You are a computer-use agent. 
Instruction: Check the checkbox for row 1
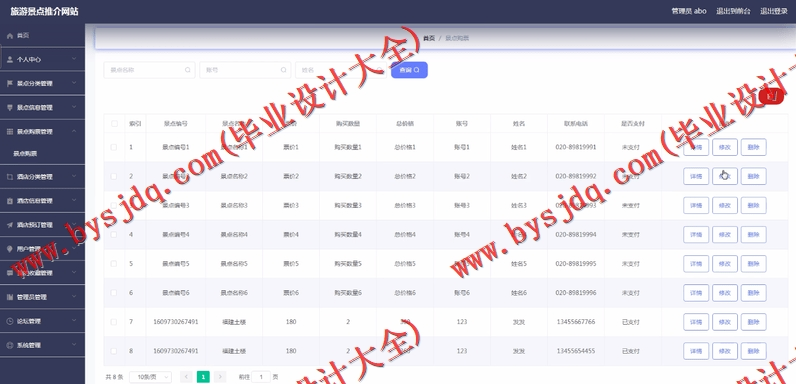pyautogui.click(x=114, y=147)
